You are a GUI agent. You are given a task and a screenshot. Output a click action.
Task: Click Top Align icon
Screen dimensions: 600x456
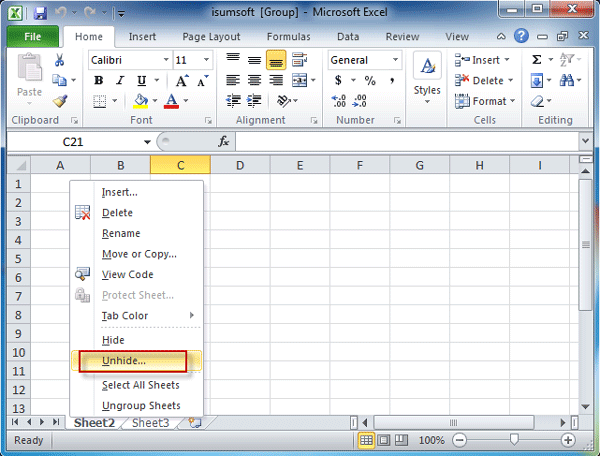coord(233,59)
